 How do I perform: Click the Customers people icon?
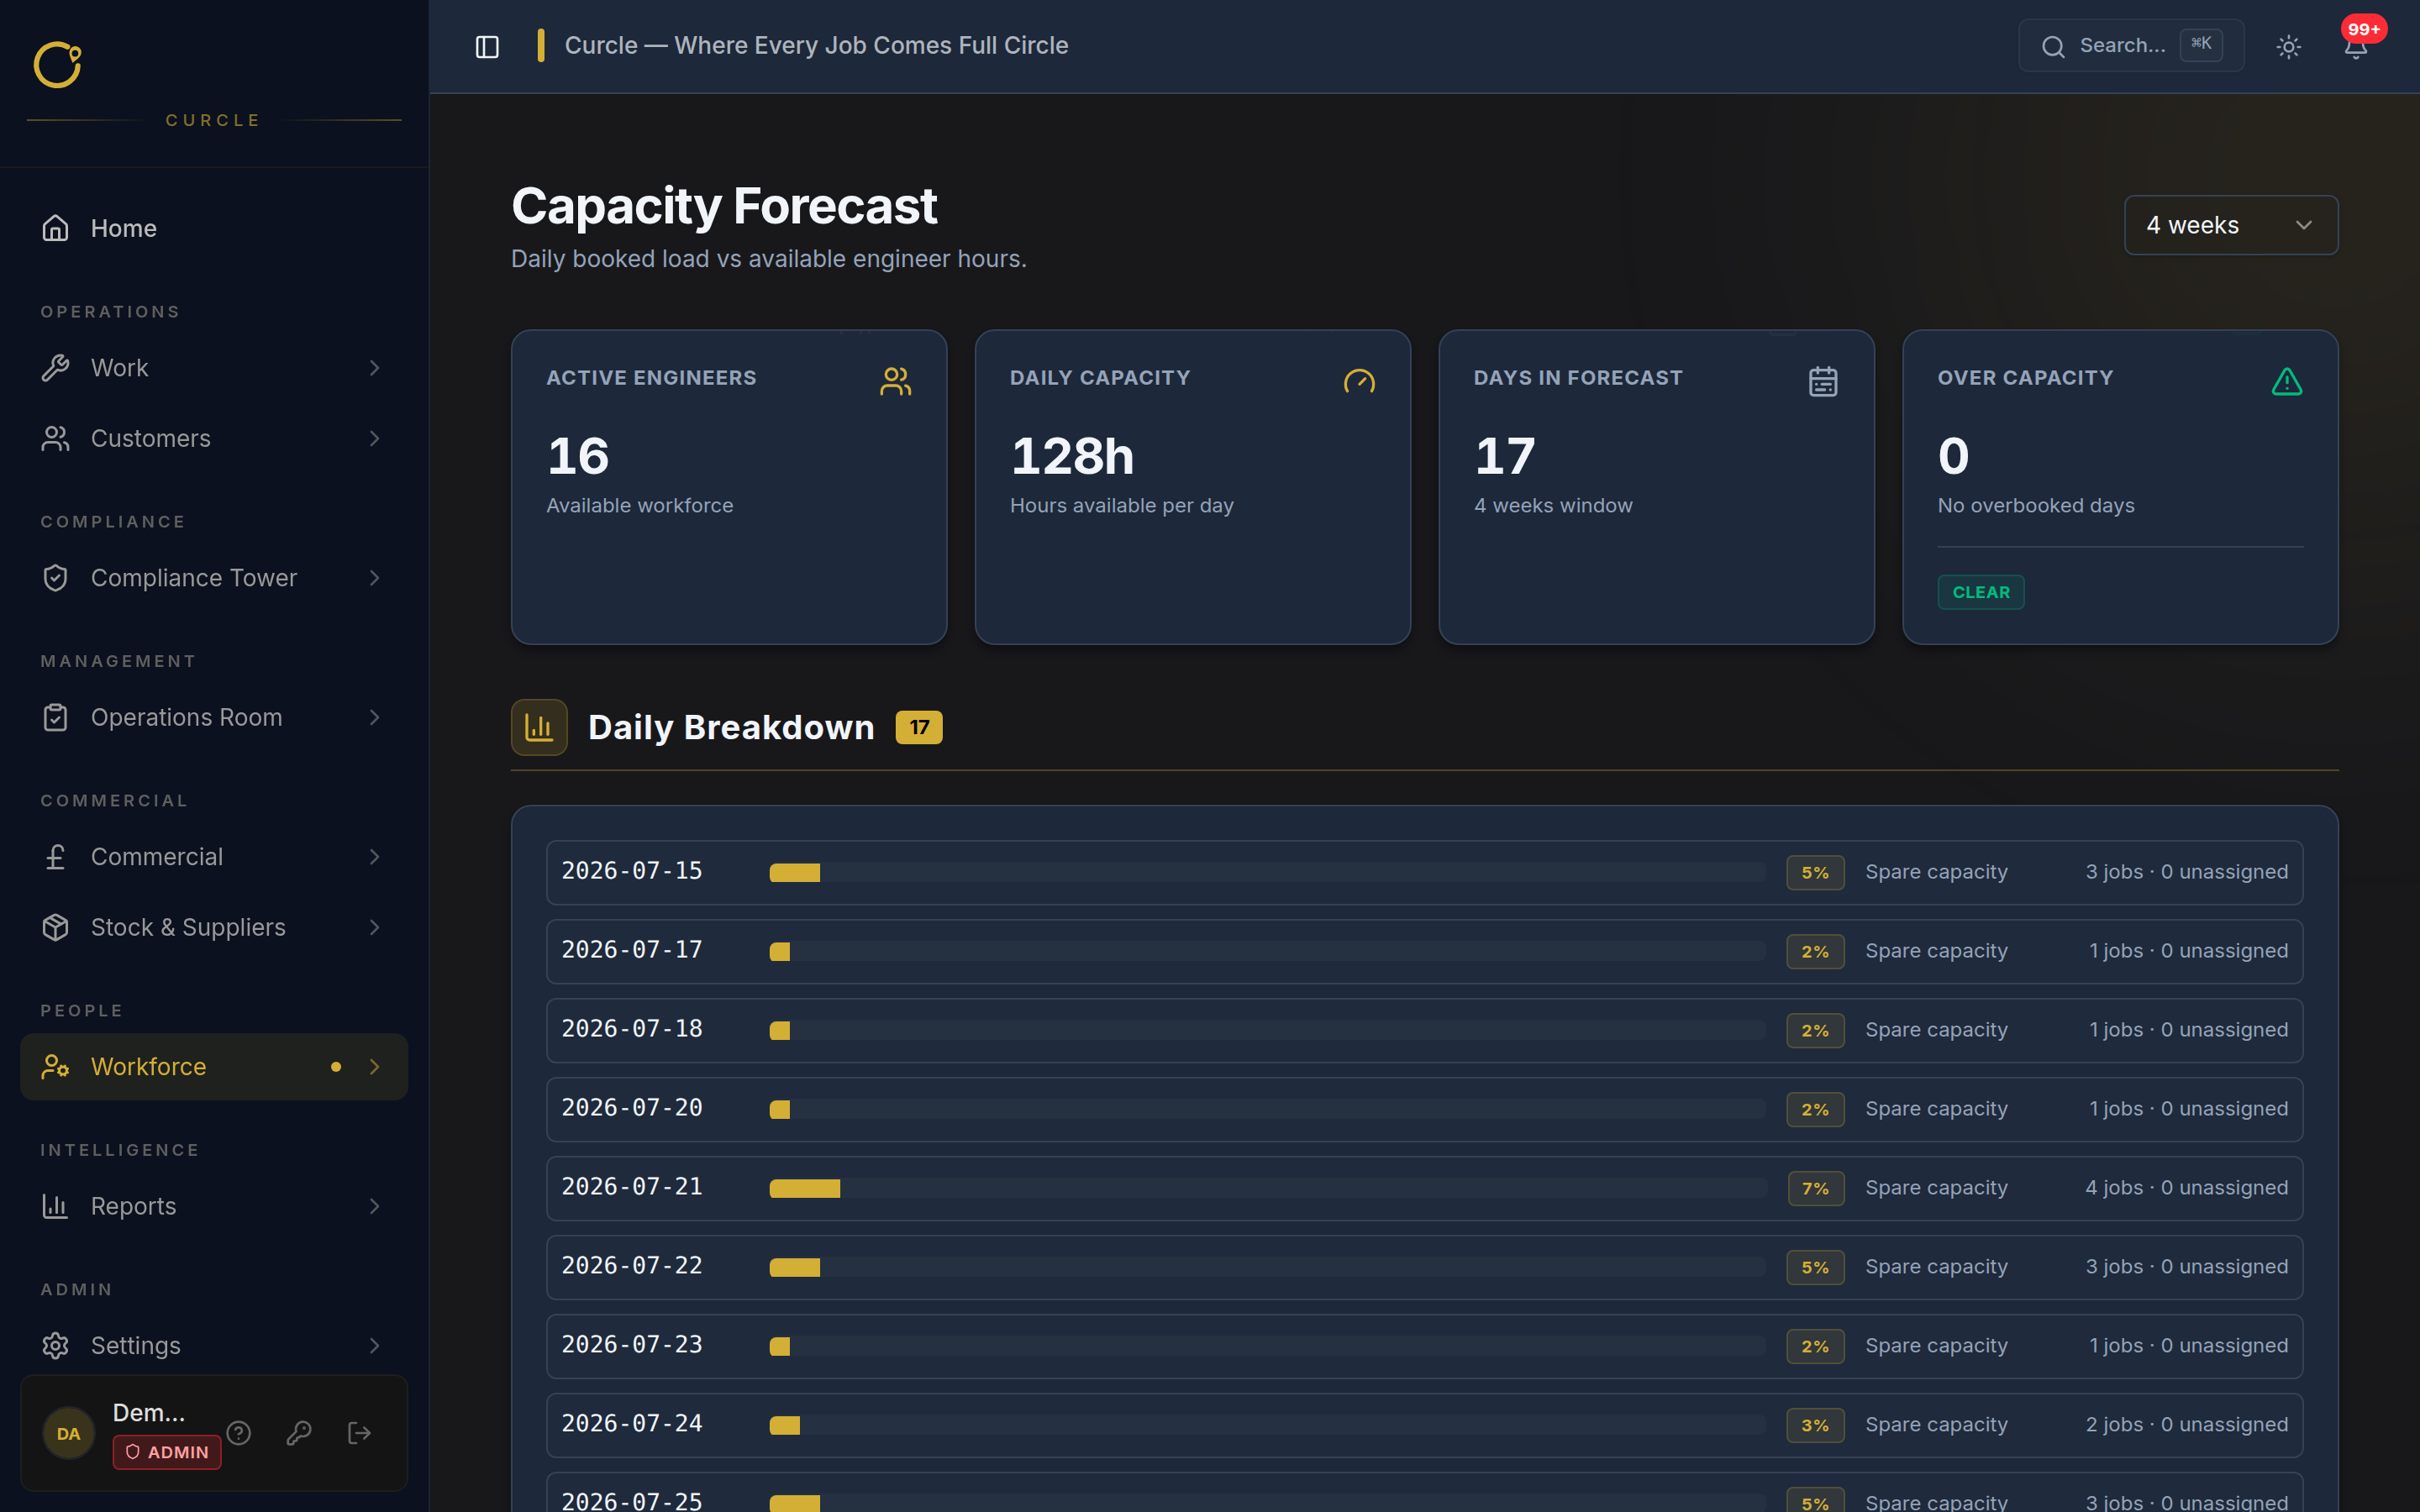[x=56, y=438]
